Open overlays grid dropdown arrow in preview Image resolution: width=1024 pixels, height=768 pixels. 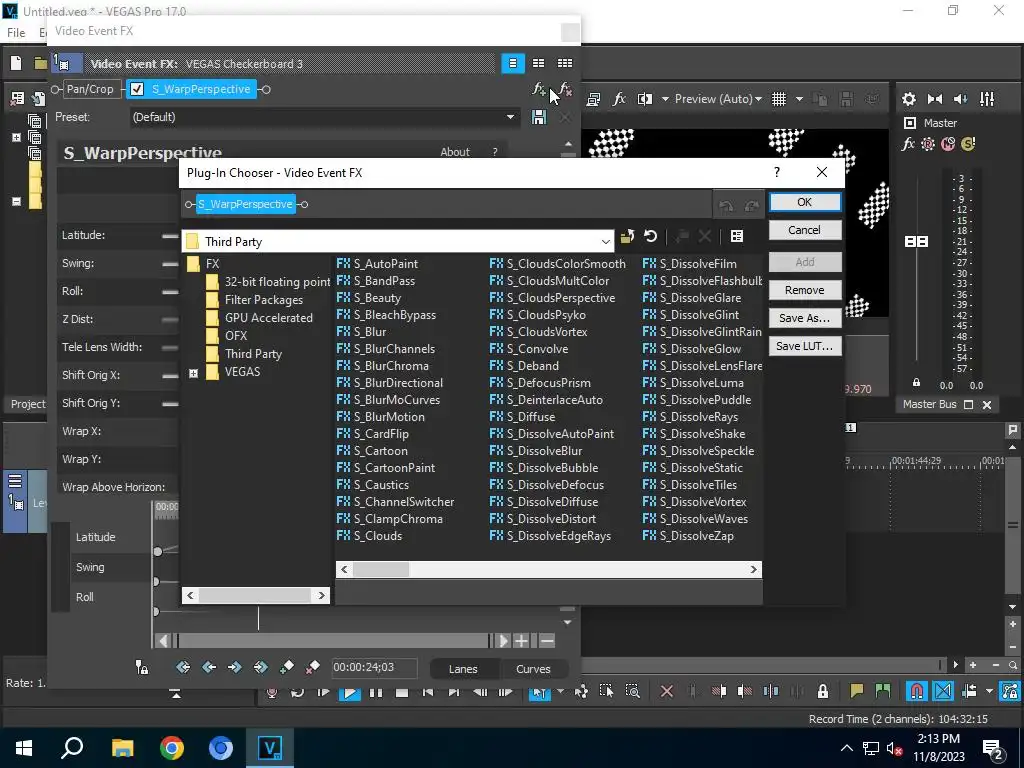(799, 99)
